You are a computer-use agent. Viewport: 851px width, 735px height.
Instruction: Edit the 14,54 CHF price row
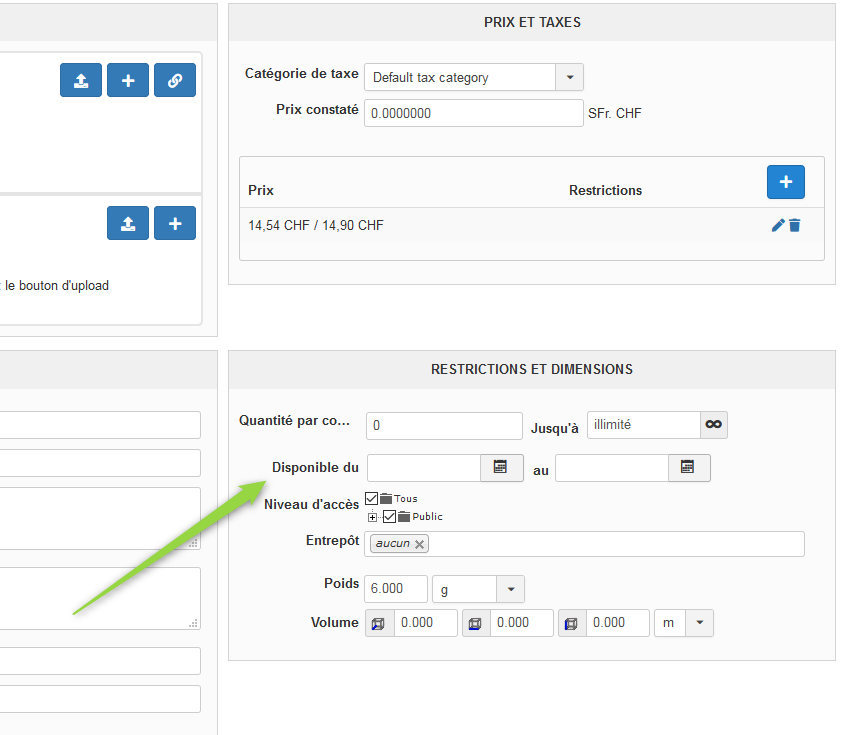tap(778, 225)
